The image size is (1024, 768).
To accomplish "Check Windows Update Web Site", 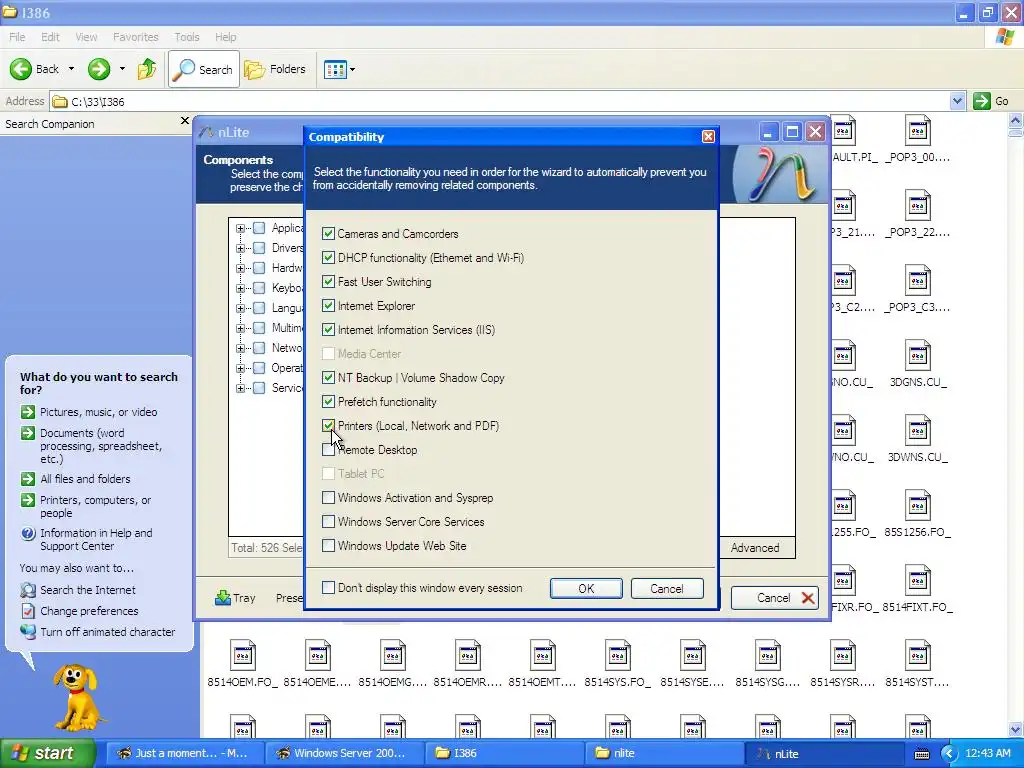I will point(328,545).
